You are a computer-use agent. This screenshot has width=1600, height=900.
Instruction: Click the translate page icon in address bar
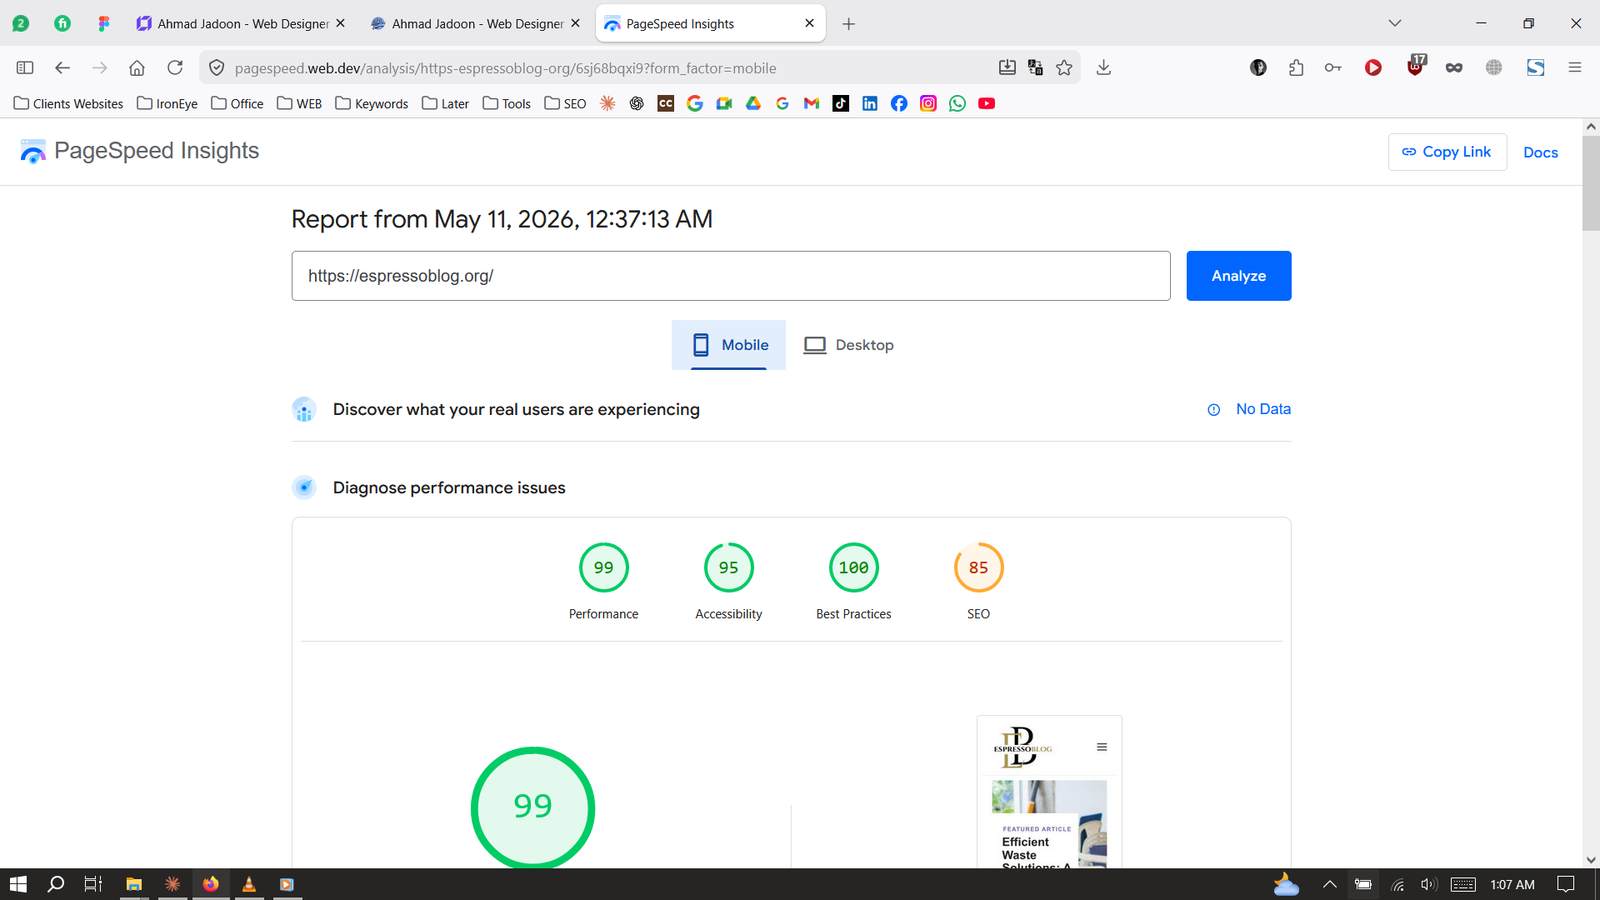click(x=1036, y=68)
